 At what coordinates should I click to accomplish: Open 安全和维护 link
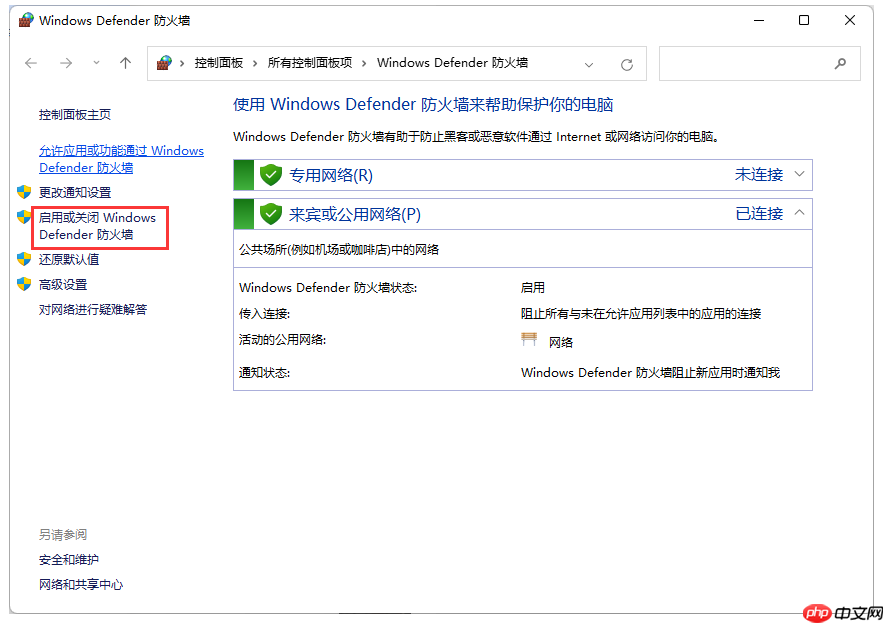(x=69, y=560)
